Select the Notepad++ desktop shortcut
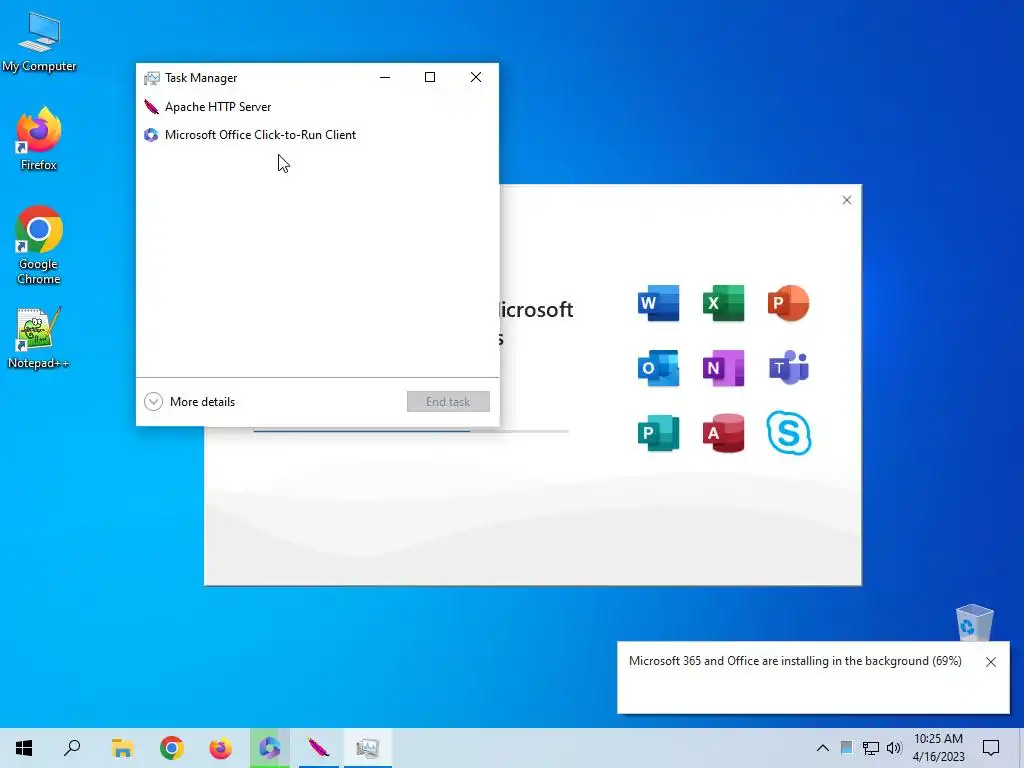Screen dimensions: 1024x768 click(x=38, y=338)
